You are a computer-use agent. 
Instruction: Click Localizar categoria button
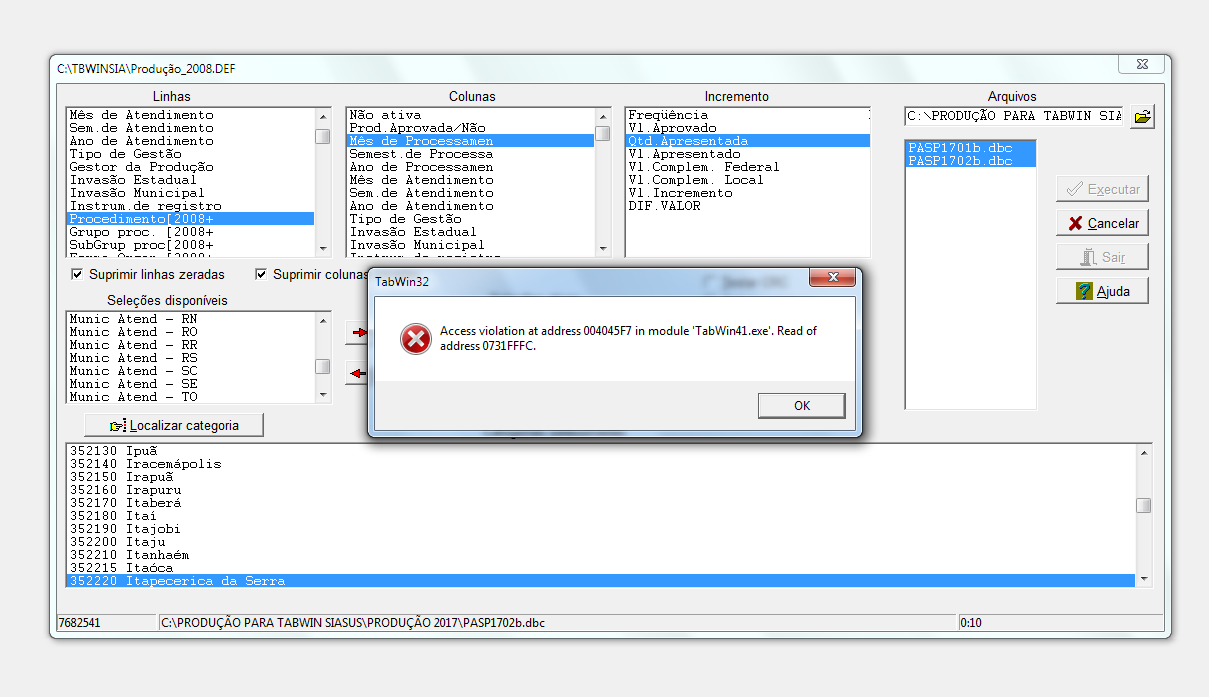tap(175, 425)
